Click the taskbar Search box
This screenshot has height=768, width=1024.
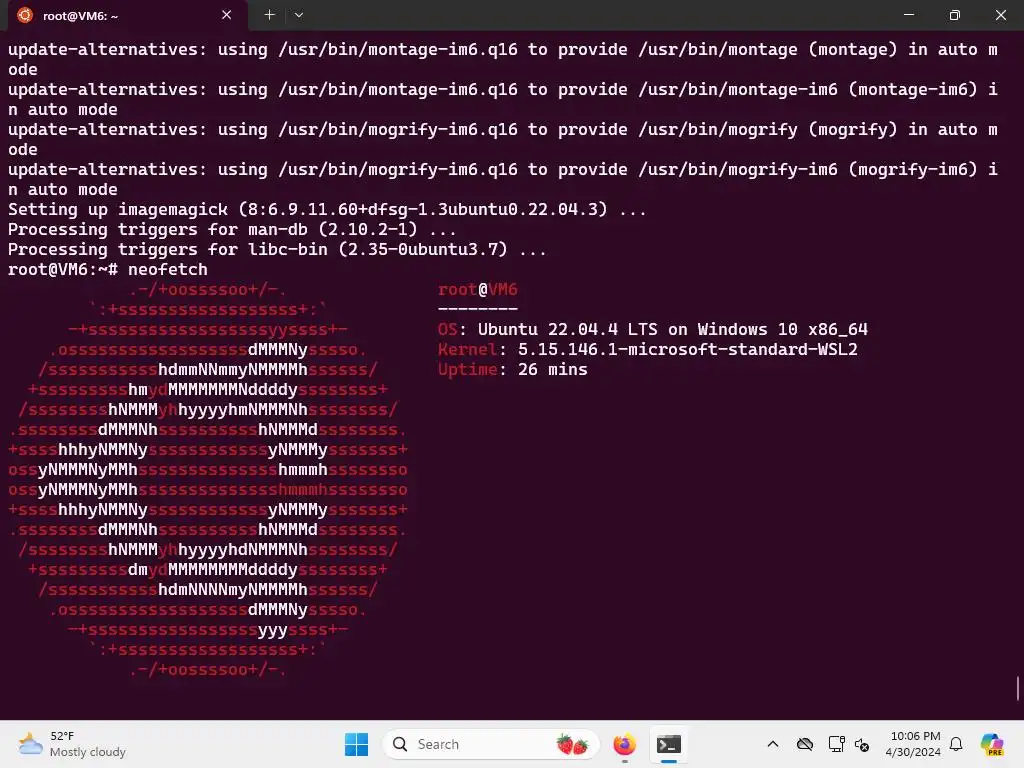coord(490,744)
